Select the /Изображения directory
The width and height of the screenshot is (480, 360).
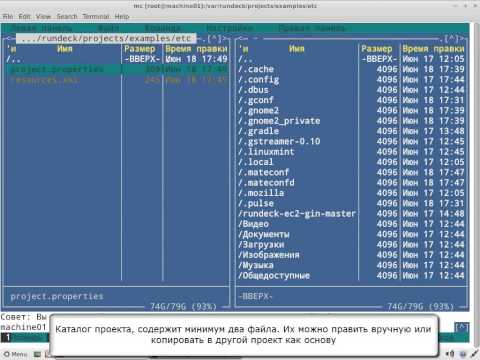(352, 255)
